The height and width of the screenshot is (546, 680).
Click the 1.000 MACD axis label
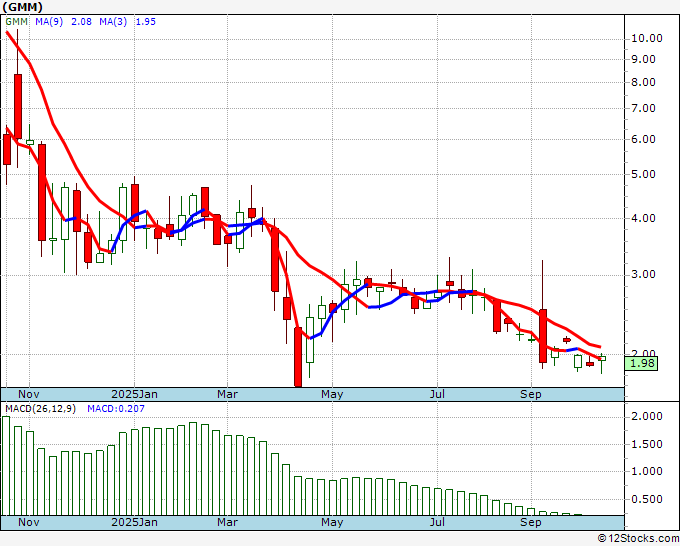(x=647, y=472)
